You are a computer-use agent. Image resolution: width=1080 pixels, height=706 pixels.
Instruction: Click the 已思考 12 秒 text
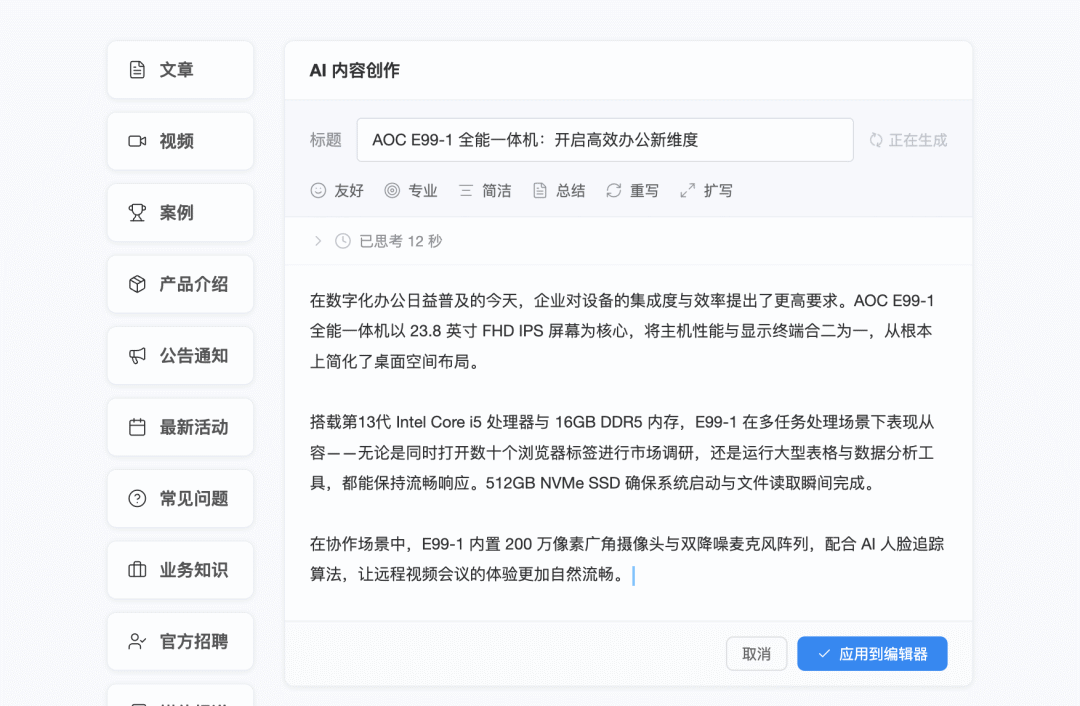point(401,241)
